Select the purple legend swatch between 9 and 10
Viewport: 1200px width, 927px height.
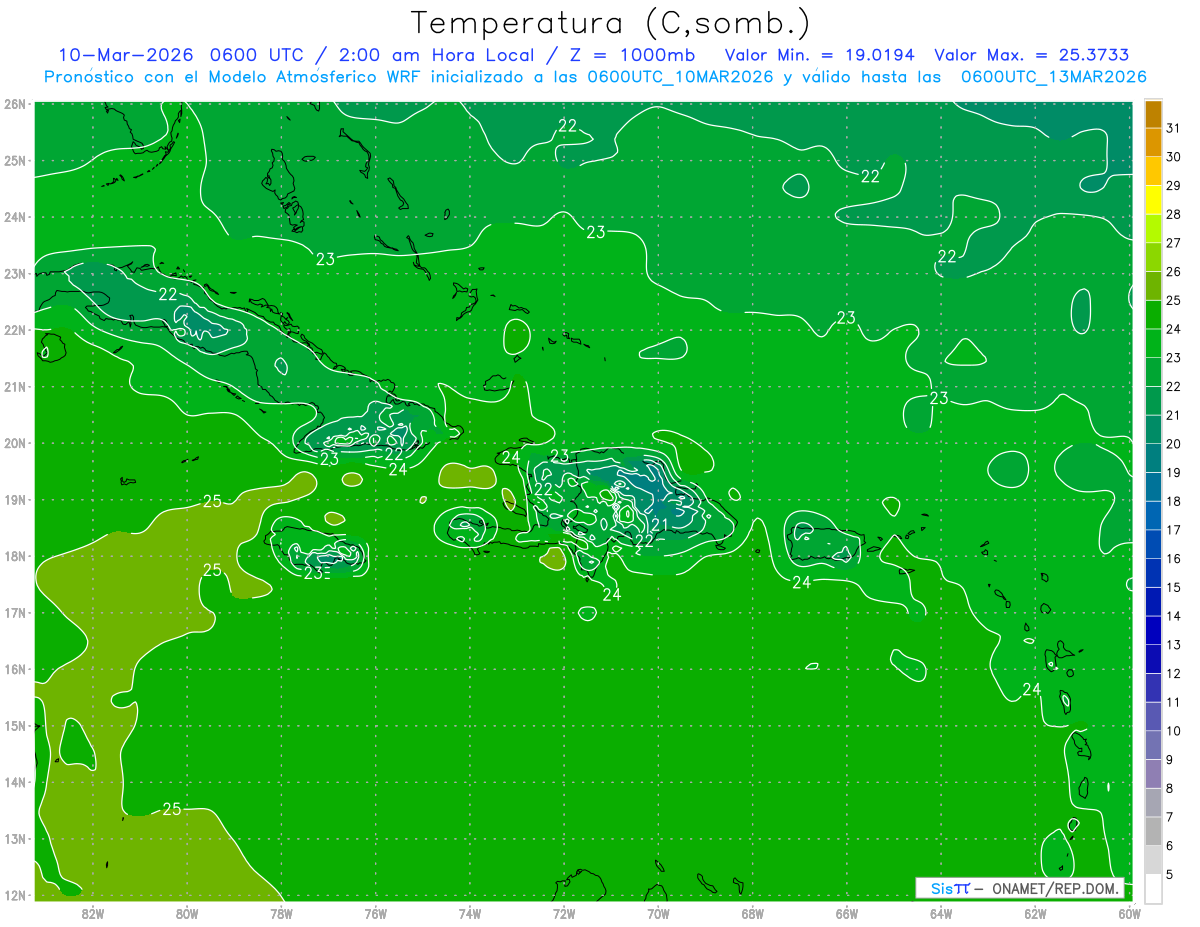coord(1153,745)
